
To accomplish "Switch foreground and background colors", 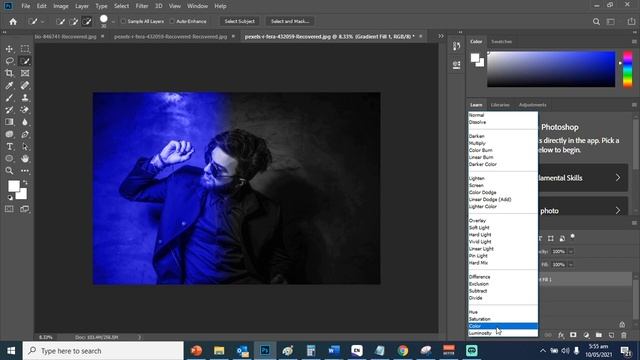I will [x=25, y=182].
